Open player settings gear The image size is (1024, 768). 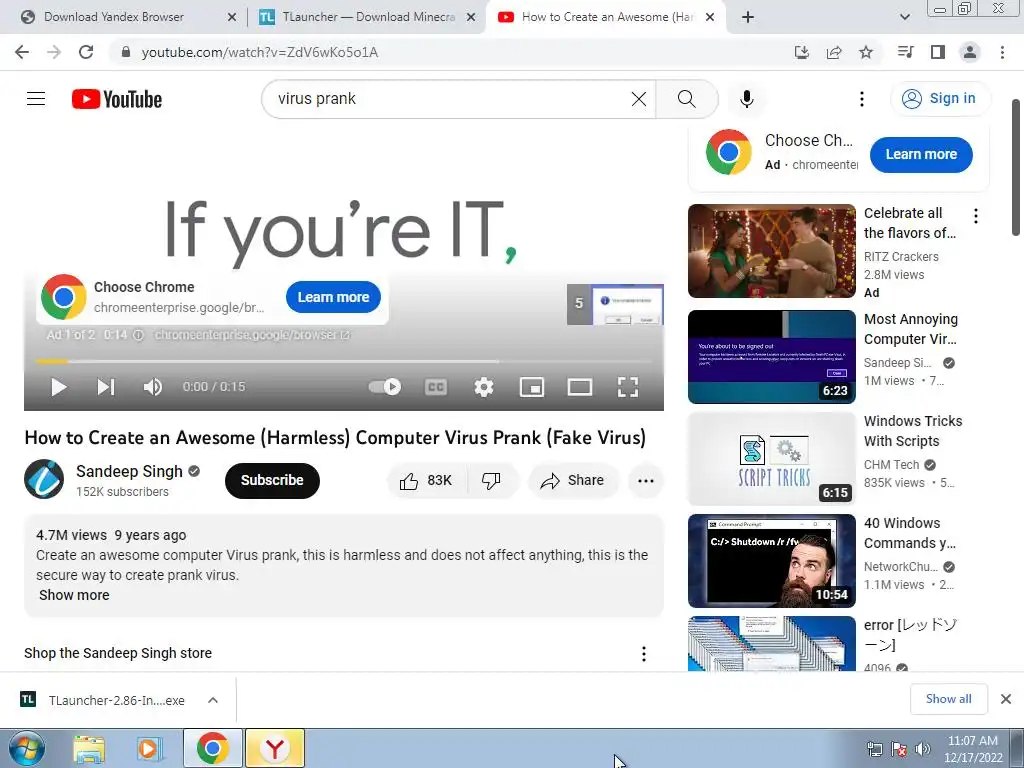[x=483, y=387]
